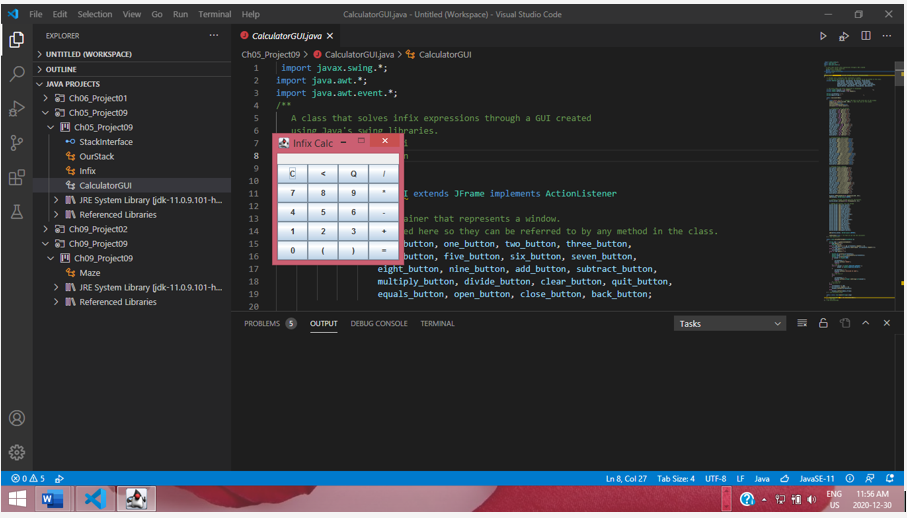
Task: Maximize panel size with chevron up
Action: 866,324
